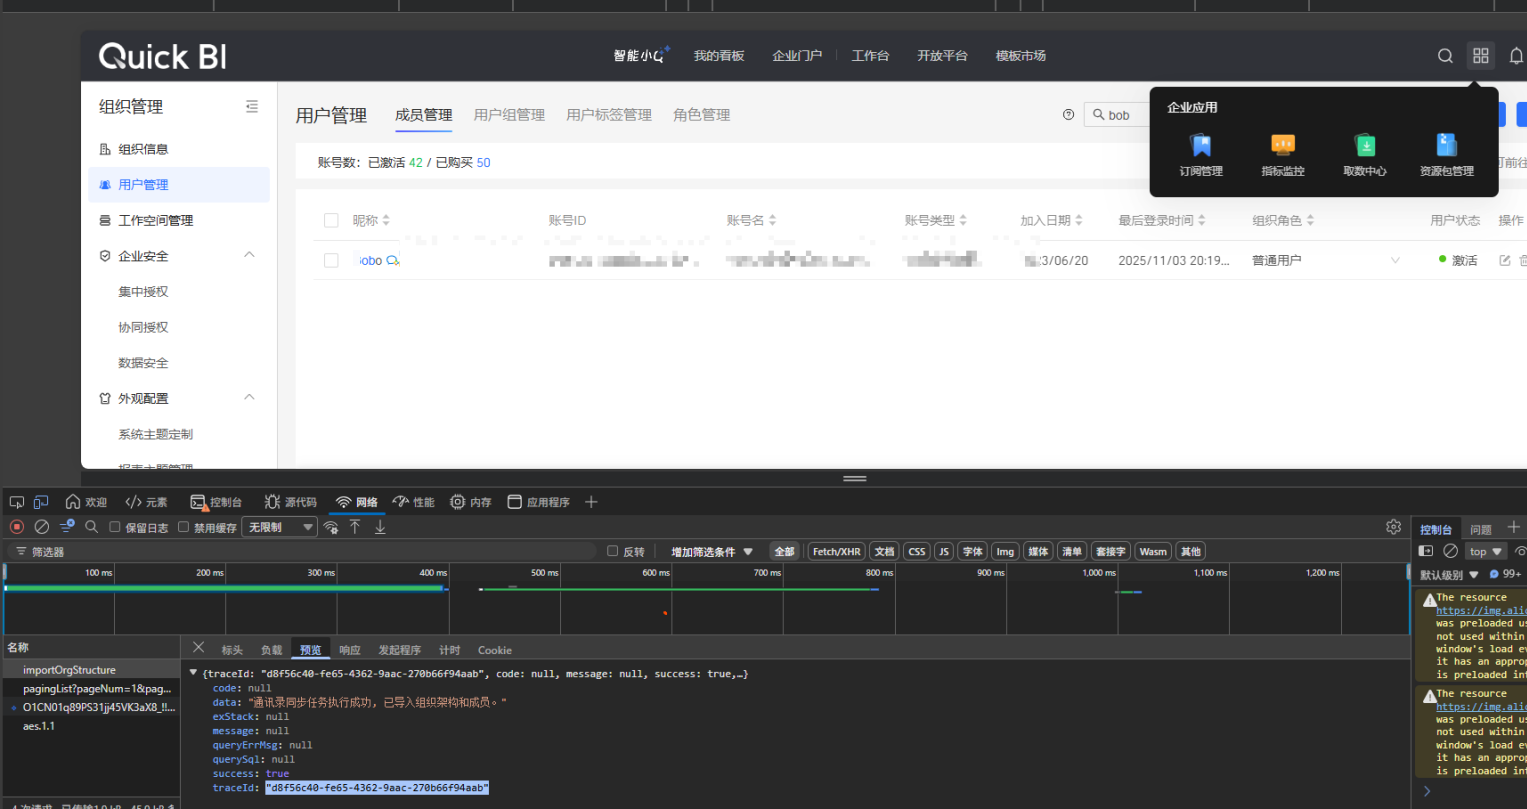Tick the checkbox for the bobo user row
This screenshot has height=809, width=1527.
(x=331, y=260)
